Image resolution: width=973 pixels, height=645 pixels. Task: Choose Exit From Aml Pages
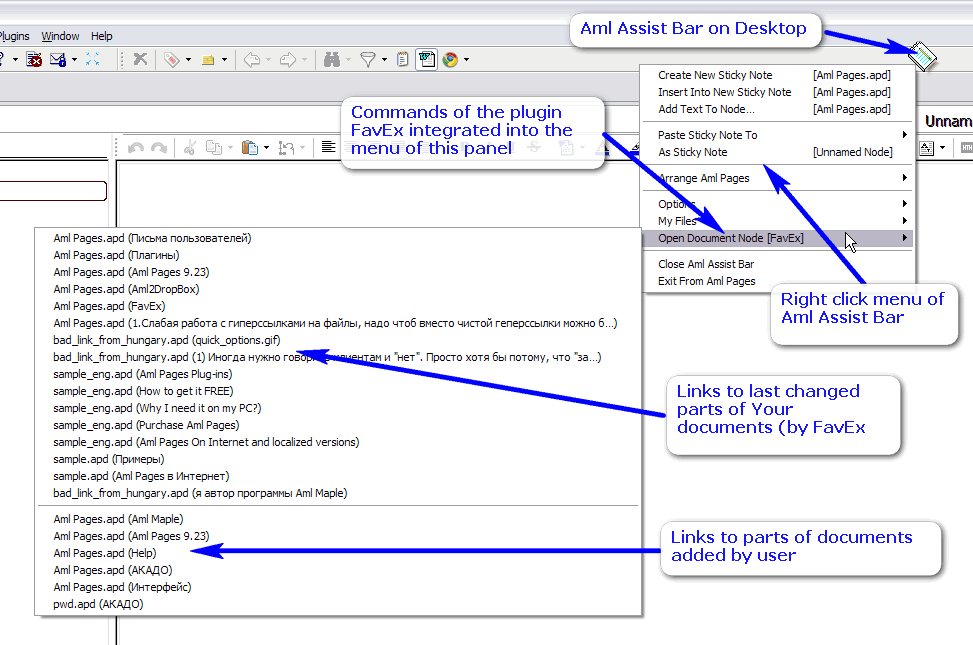coord(776,281)
